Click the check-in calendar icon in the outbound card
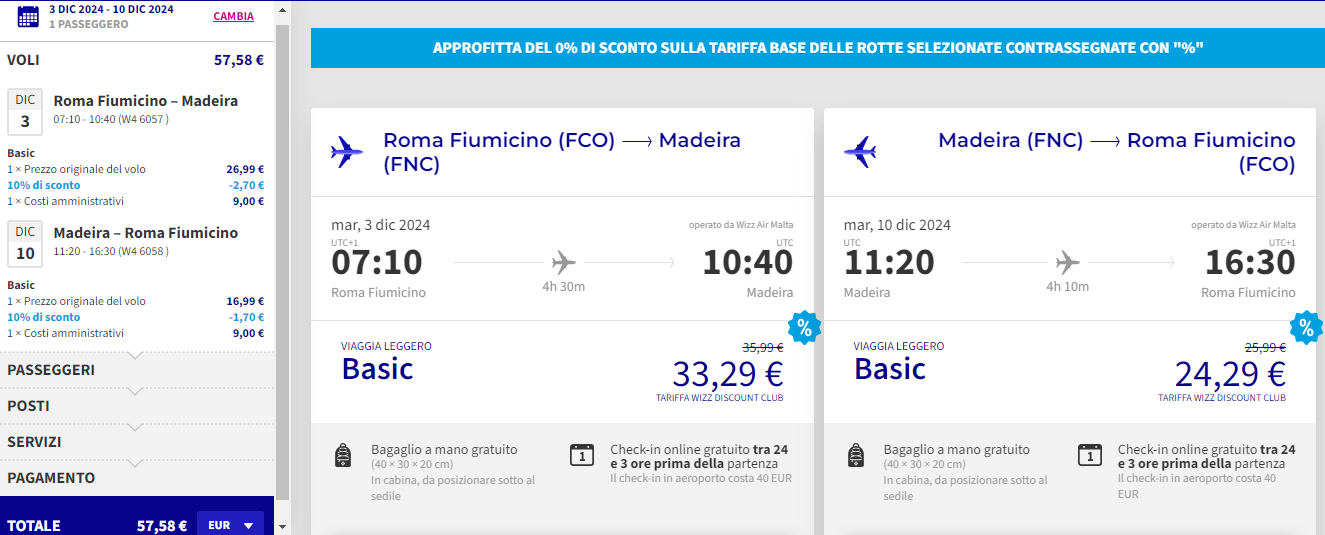This screenshot has width=1325, height=535. pyautogui.click(x=581, y=456)
